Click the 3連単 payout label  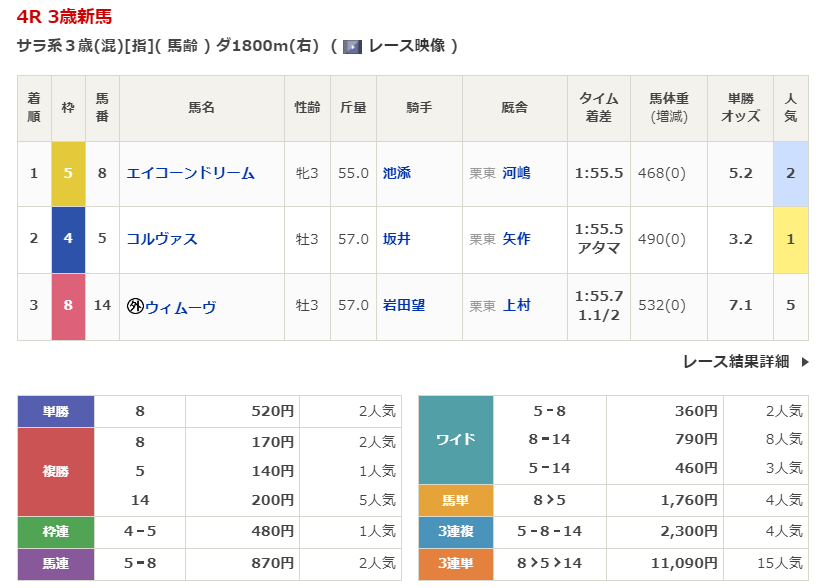pos(455,563)
